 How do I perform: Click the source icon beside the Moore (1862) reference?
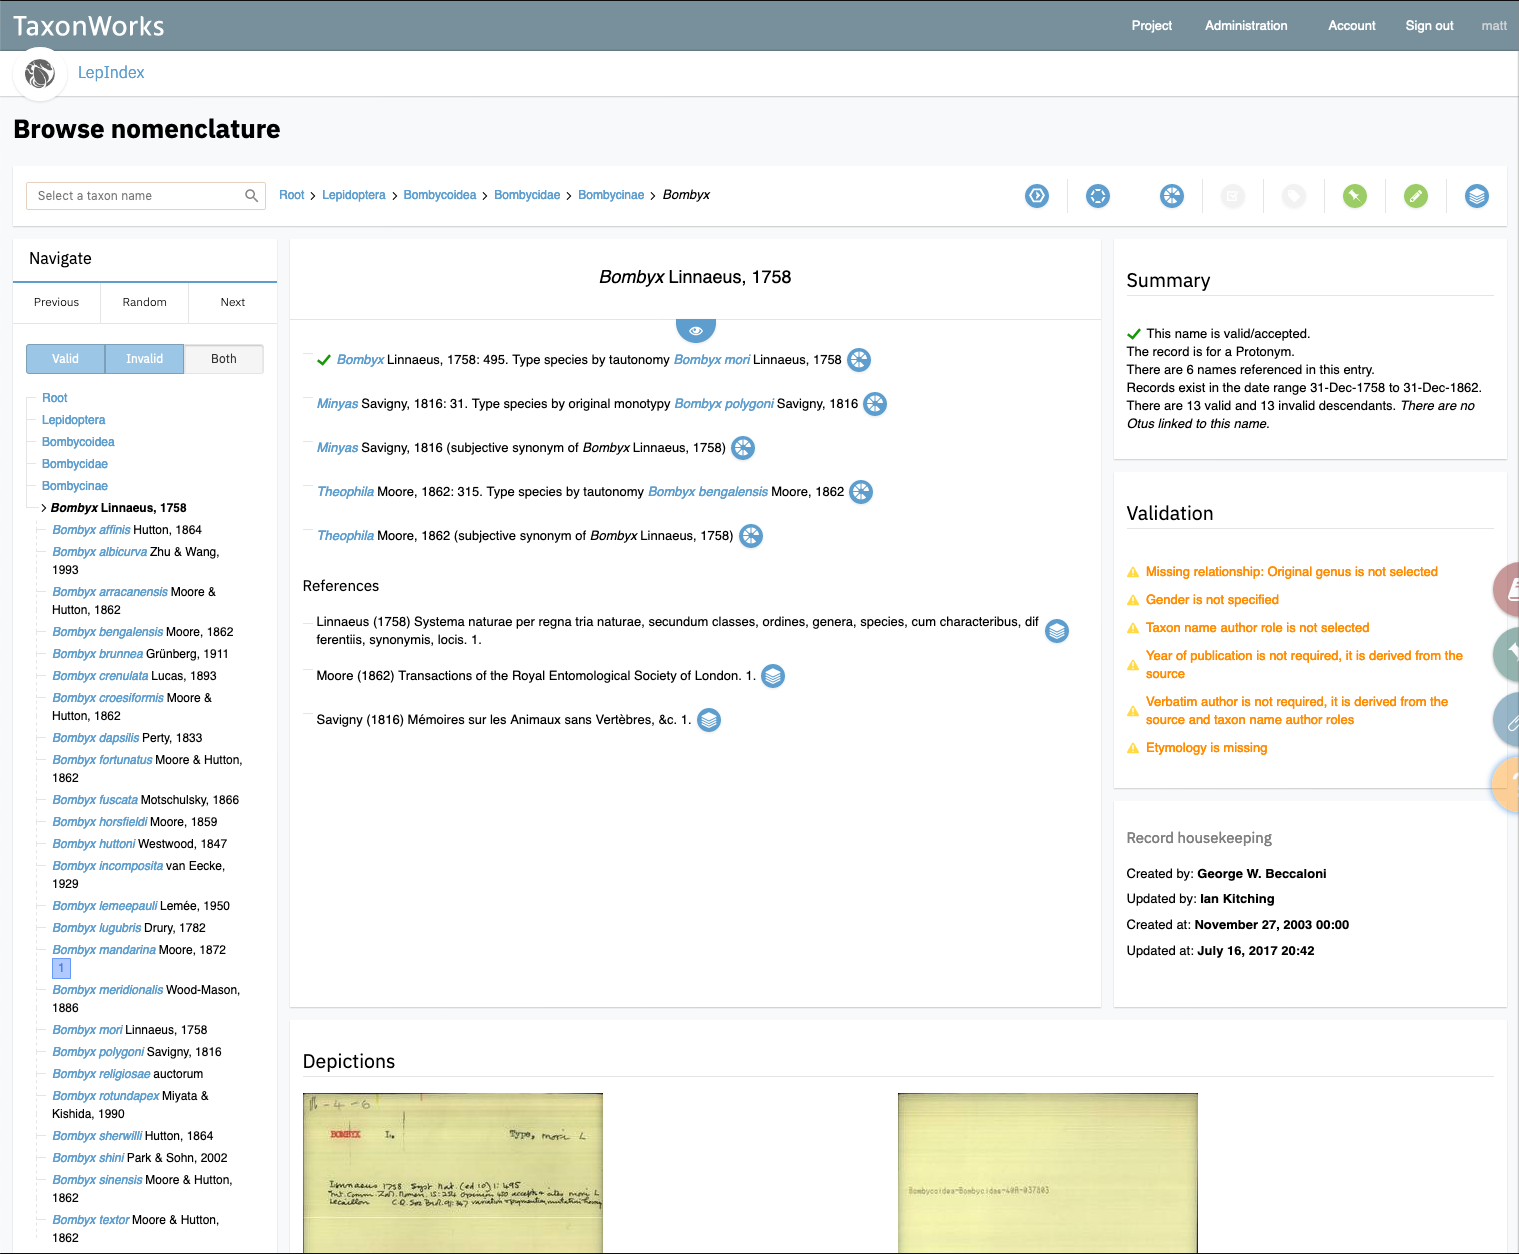point(773,676)
